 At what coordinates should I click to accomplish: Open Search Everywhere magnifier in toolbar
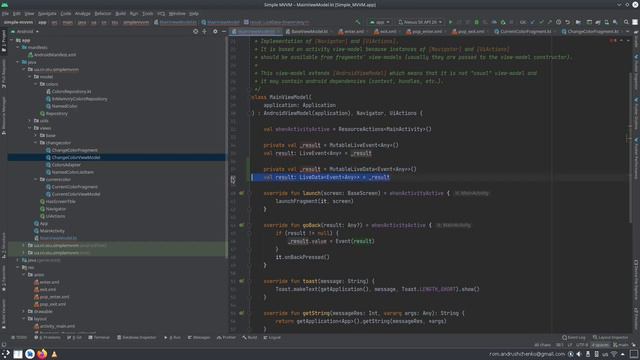626,22
